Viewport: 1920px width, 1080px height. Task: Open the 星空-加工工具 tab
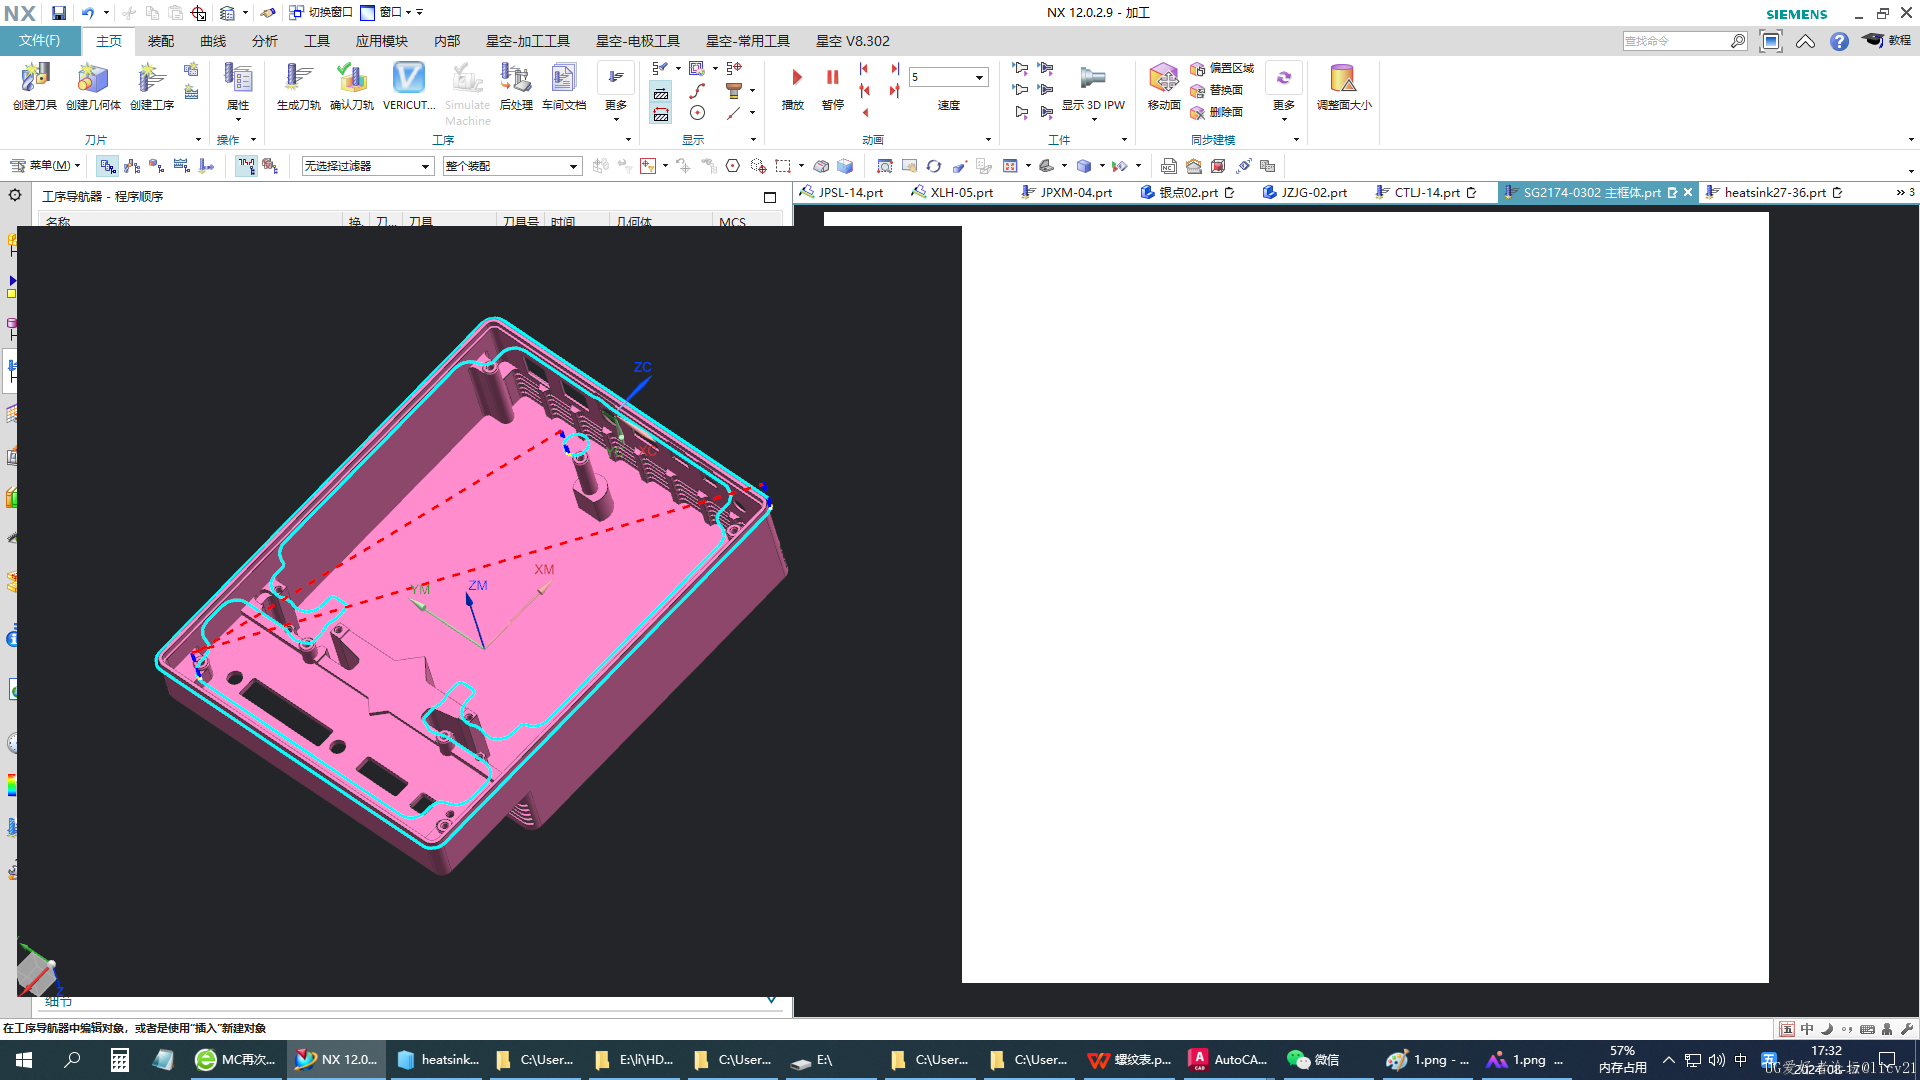[x=528, y=41]
